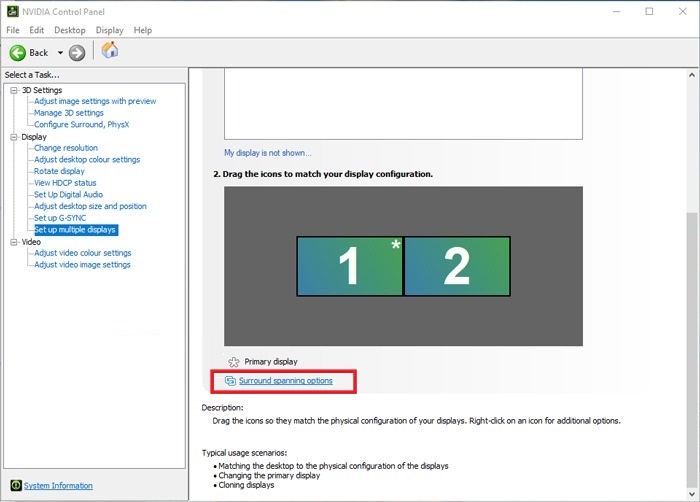Open Adjust desktop size and position
This screenshot has height=502, width=700.
[x=90, y=206]
